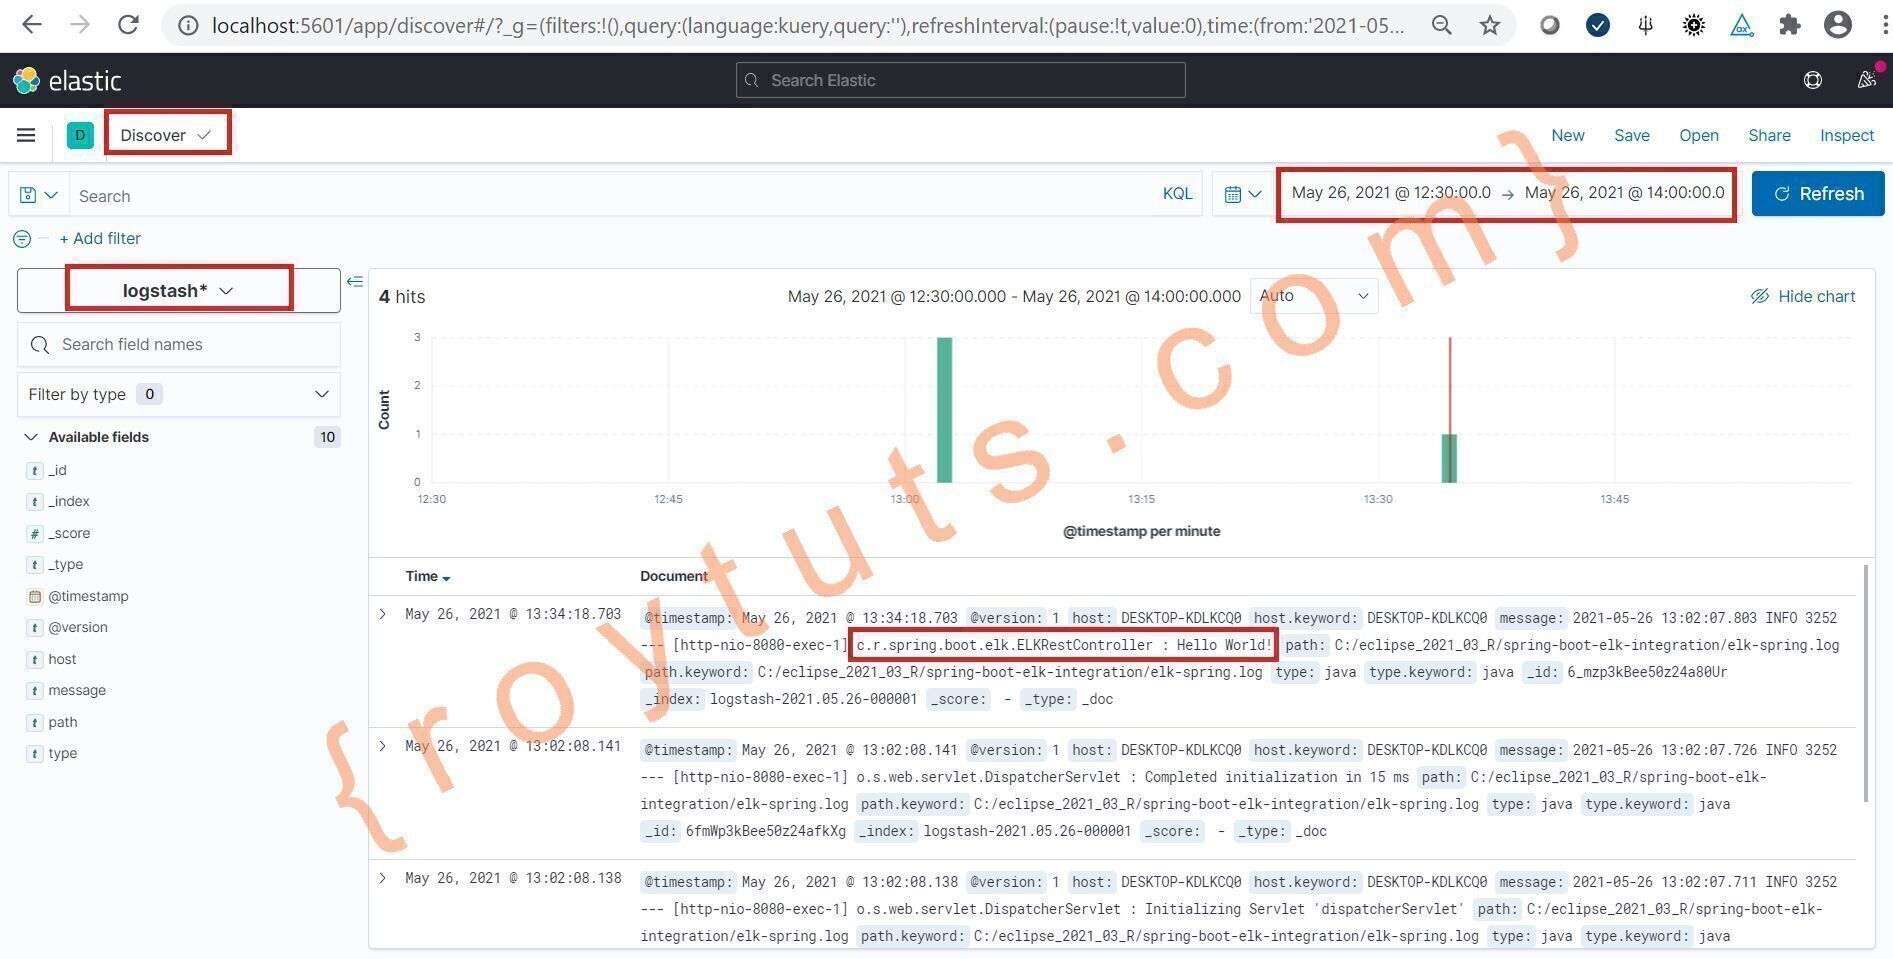Click the @timestamp date field type icon
The image size is (1893, 959).
click(x=35, y=597)
